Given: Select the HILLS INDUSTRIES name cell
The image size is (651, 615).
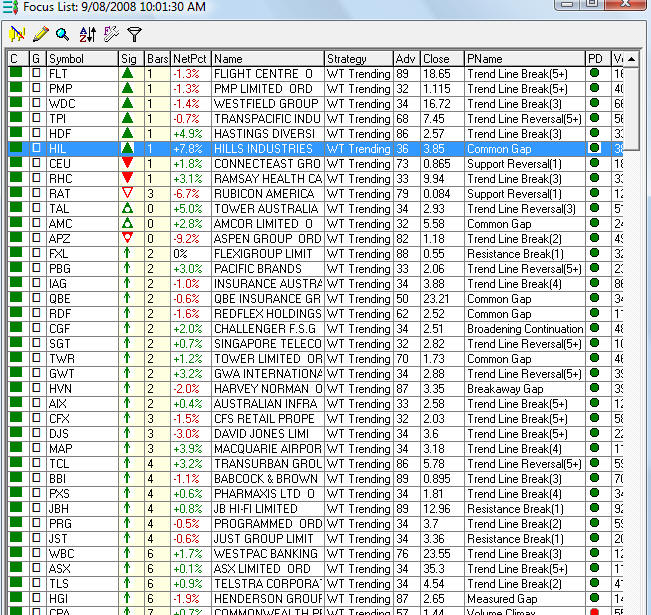Looking at the screenshot, I should 267,149.
